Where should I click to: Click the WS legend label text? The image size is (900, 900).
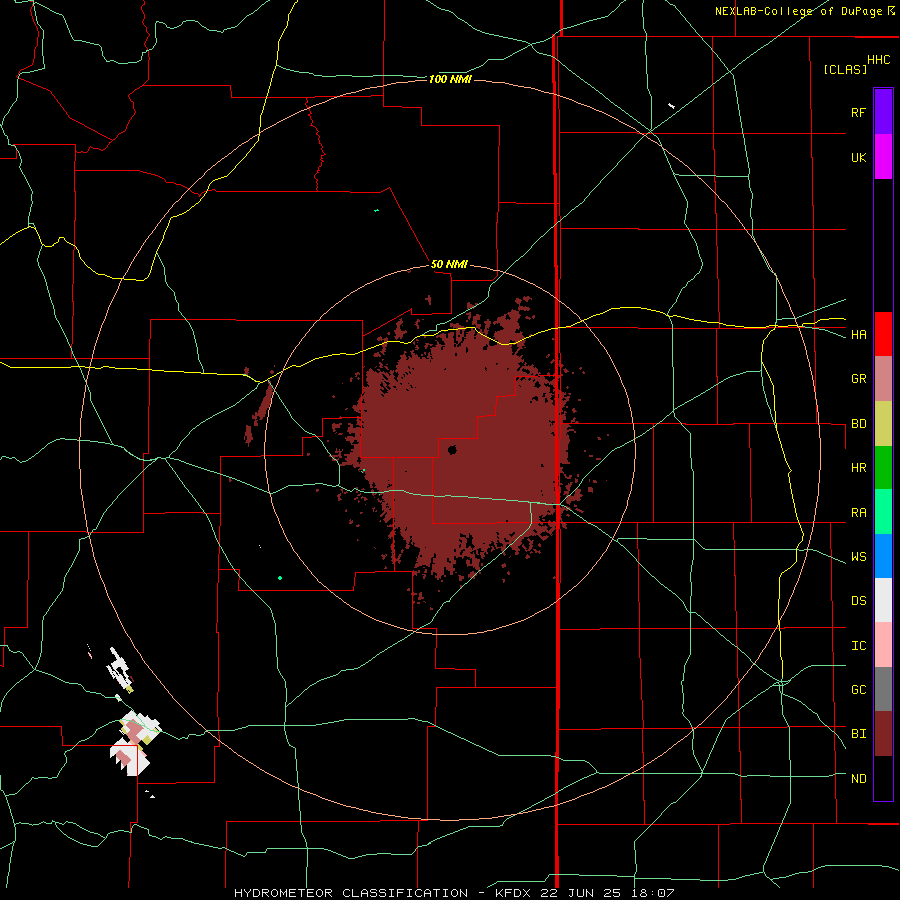[x=858, y=557]
